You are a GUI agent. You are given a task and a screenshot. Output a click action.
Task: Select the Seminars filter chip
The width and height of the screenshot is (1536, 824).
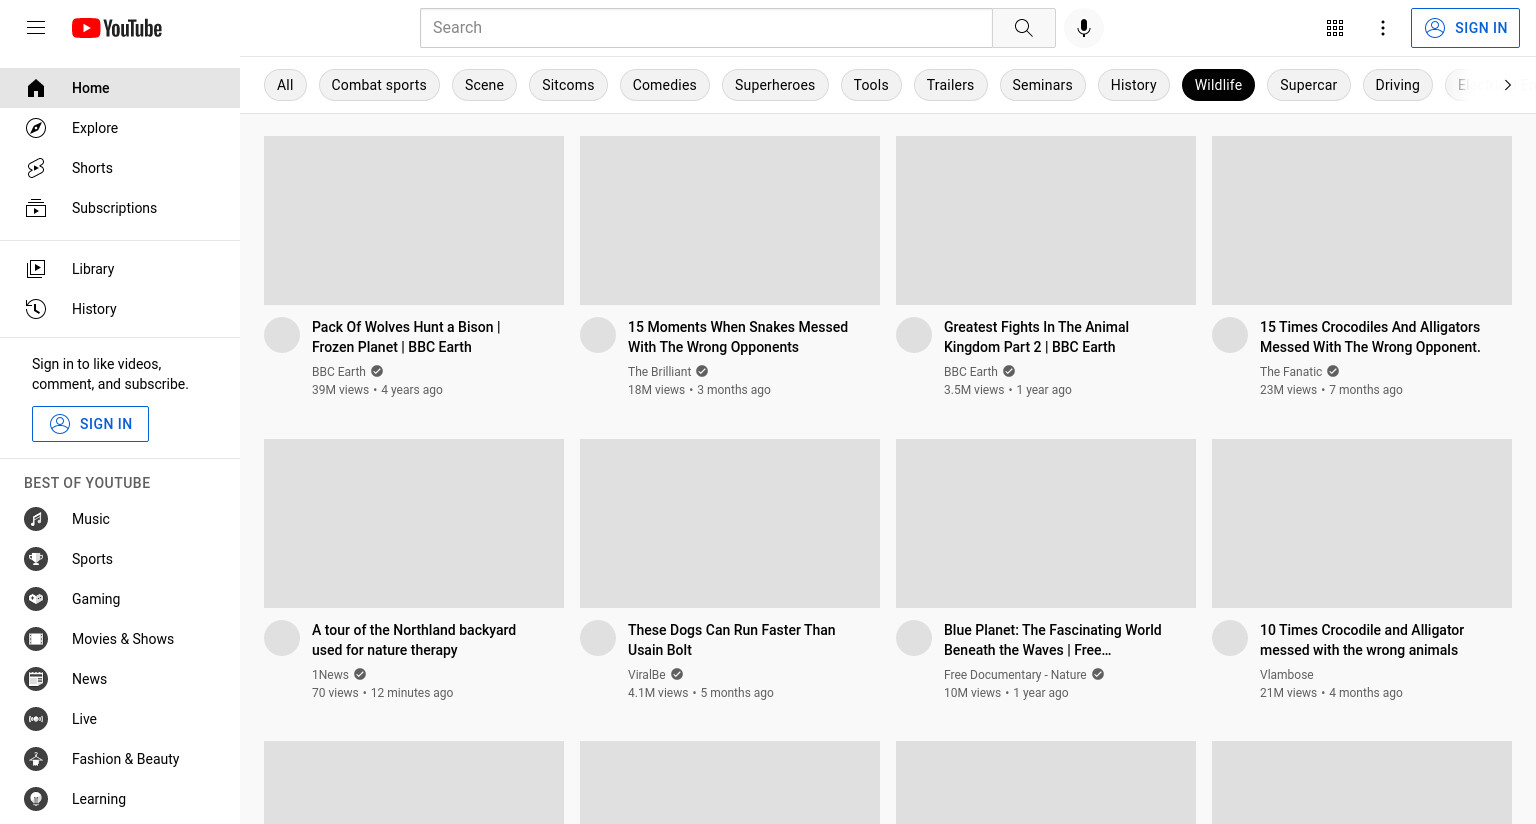tap(1042, 85)
